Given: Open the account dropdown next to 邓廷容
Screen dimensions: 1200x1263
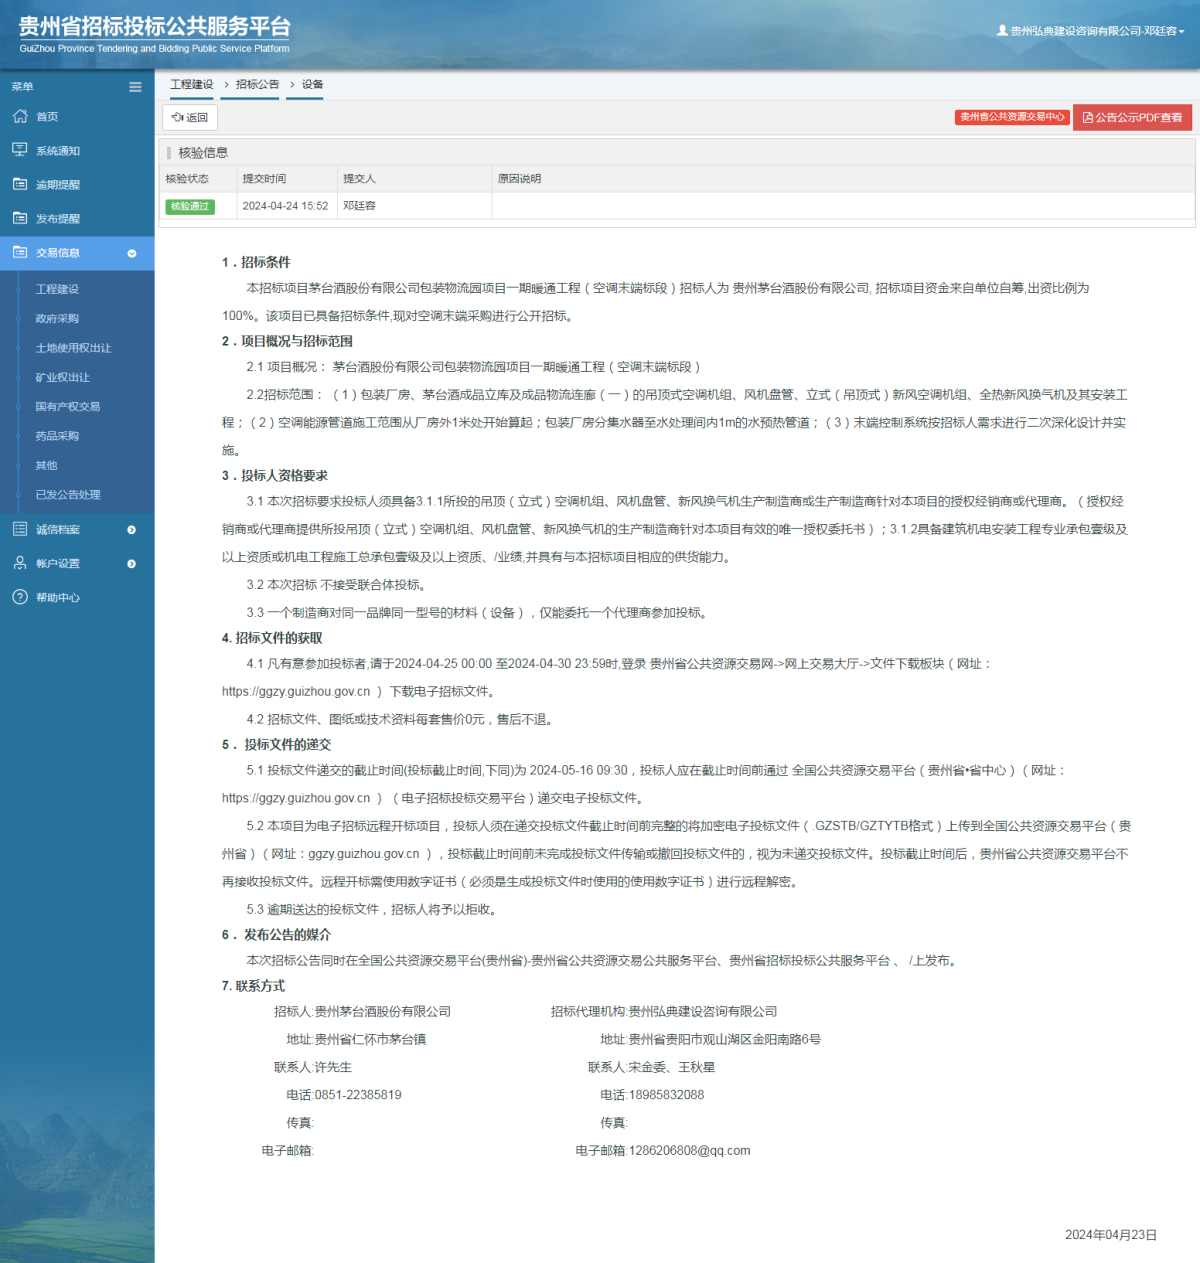Looking at the screenshot, I should (x=1185, y=30).
